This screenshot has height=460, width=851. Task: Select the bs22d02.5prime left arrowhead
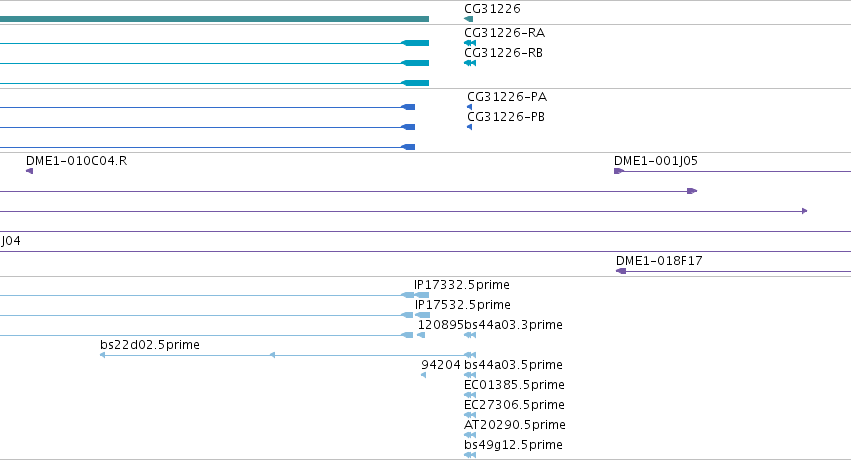coord(103,355)
